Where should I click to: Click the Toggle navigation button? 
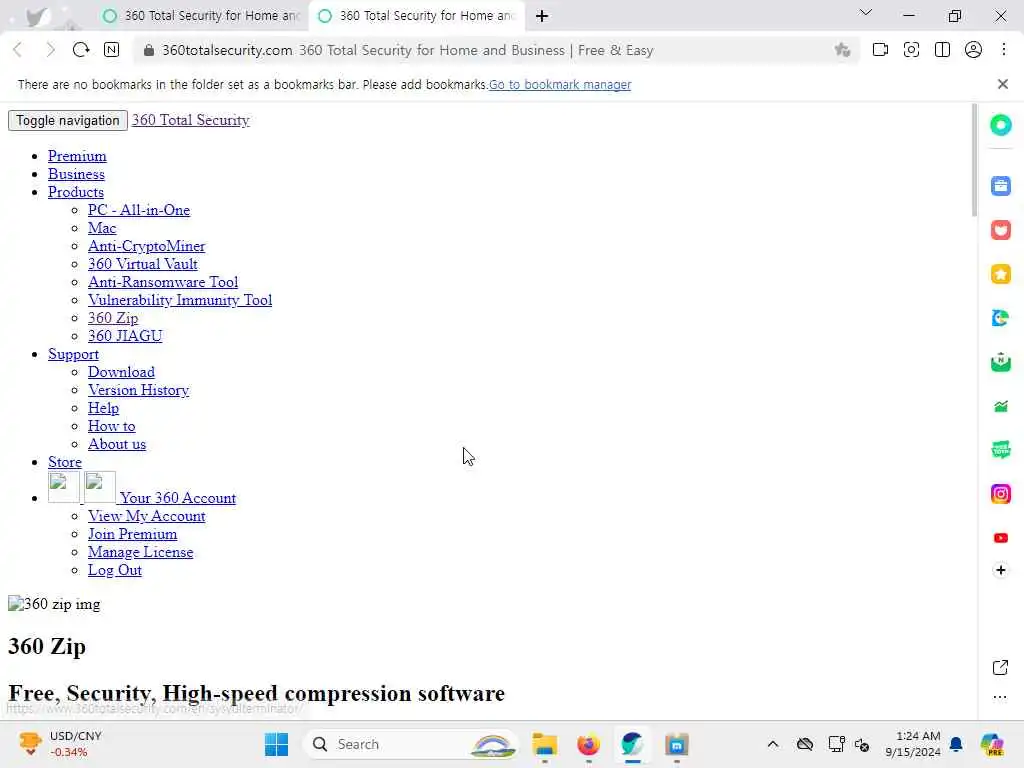(x=68, y=120)
